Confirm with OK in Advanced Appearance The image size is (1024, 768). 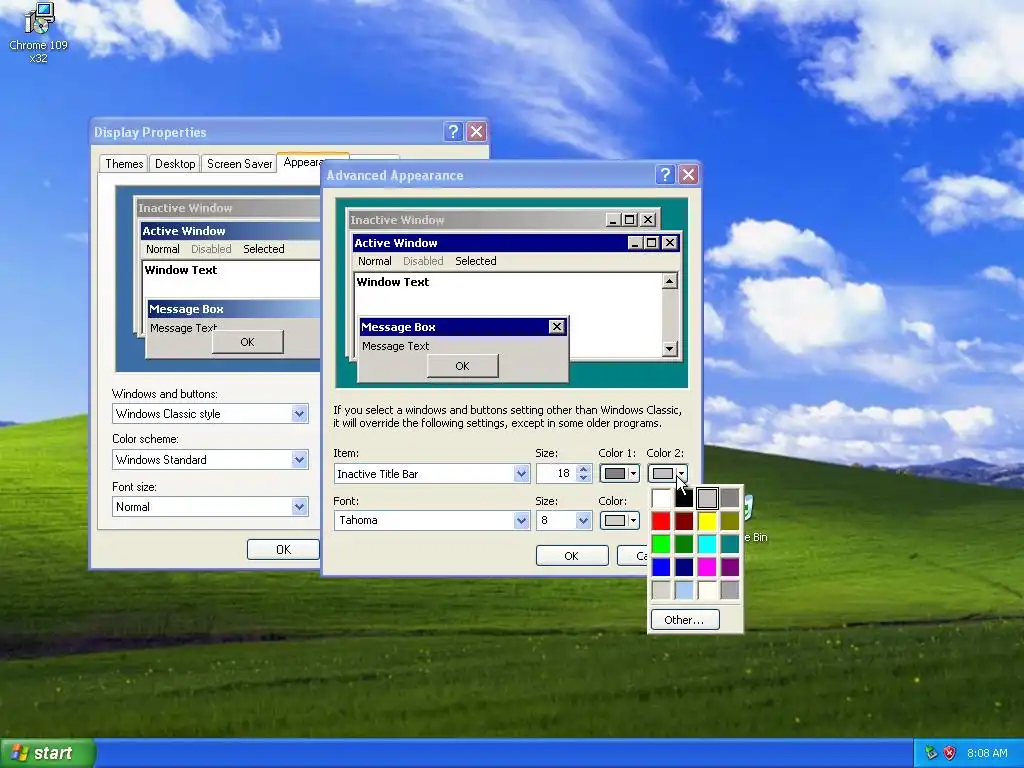tap(571, 556)
